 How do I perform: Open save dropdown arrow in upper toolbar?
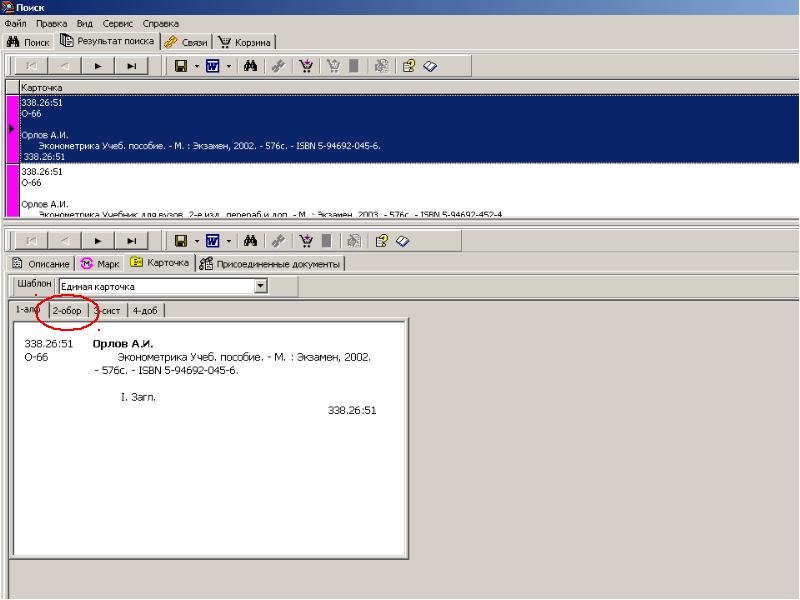click(197, 66)
